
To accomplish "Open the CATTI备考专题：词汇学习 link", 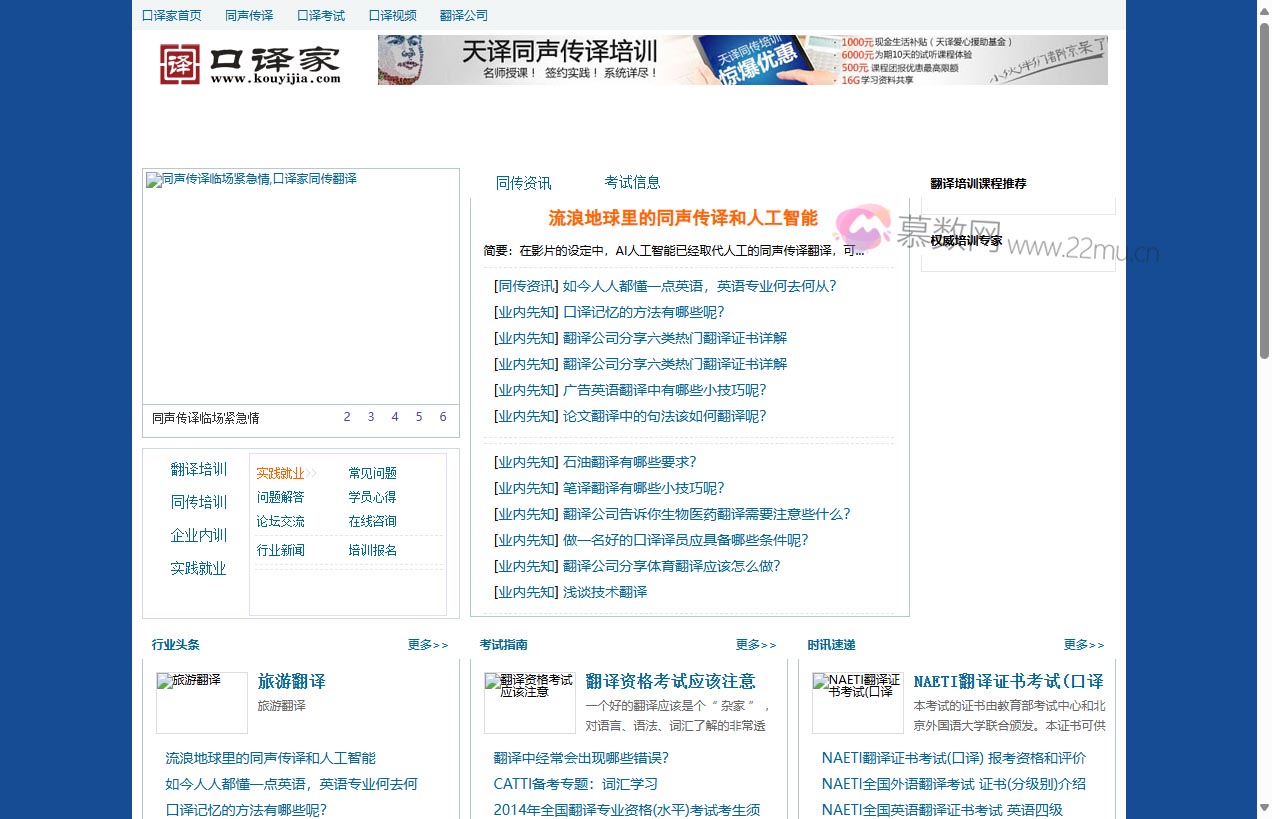I will tap(573, 784).
